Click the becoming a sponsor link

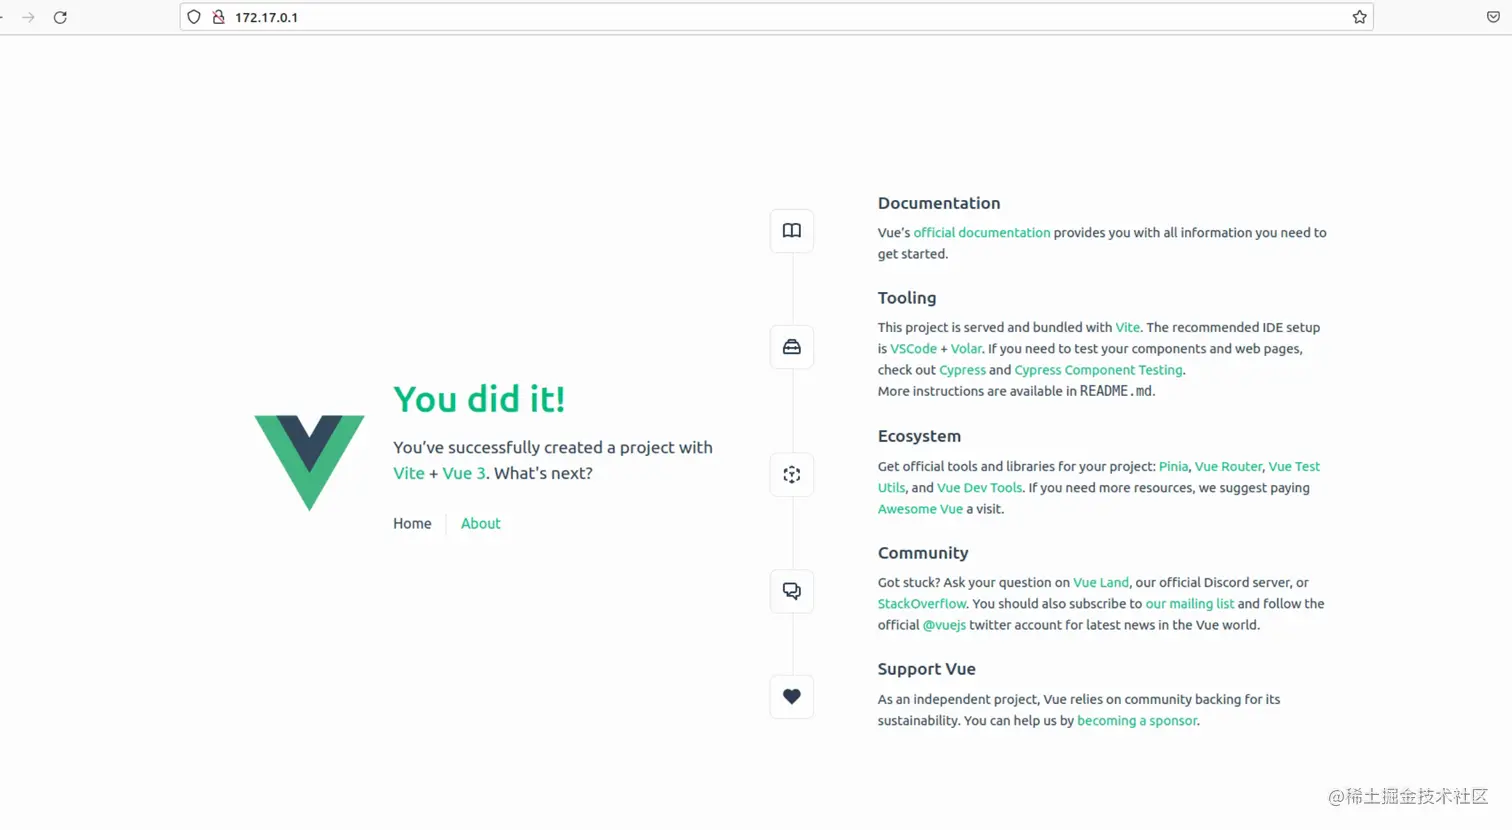coord(1136,721)
